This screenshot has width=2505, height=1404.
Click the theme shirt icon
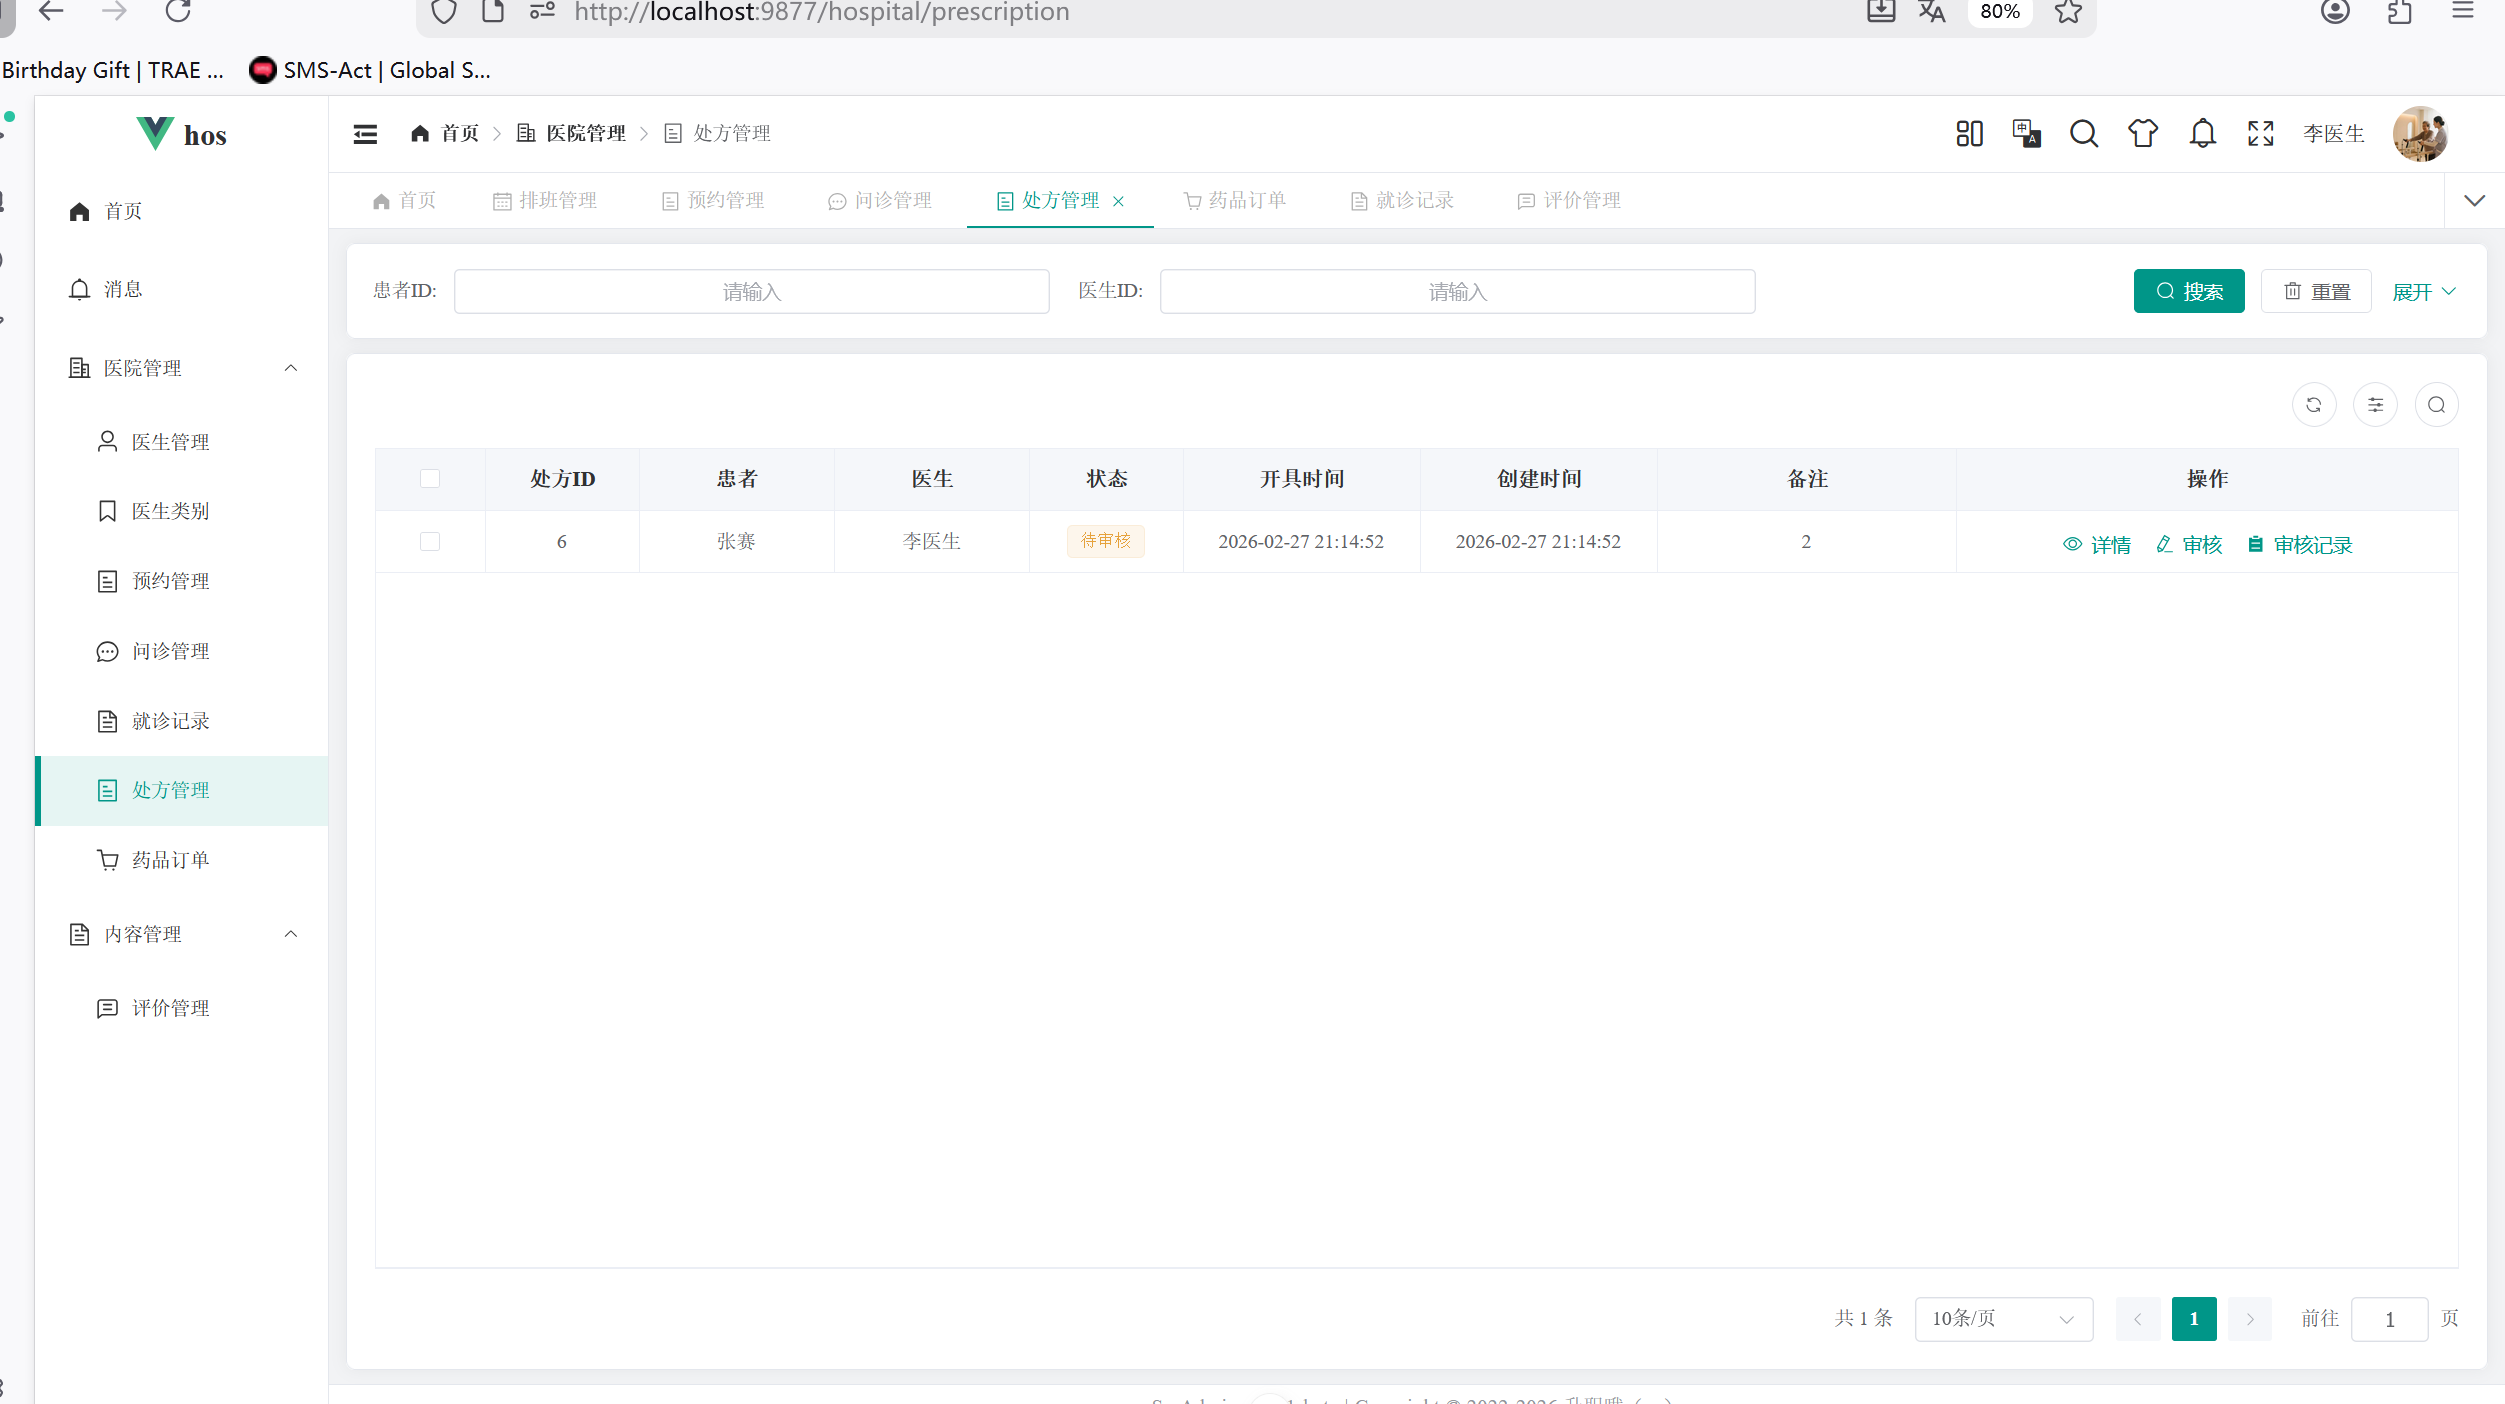[x=2142, y=134]
